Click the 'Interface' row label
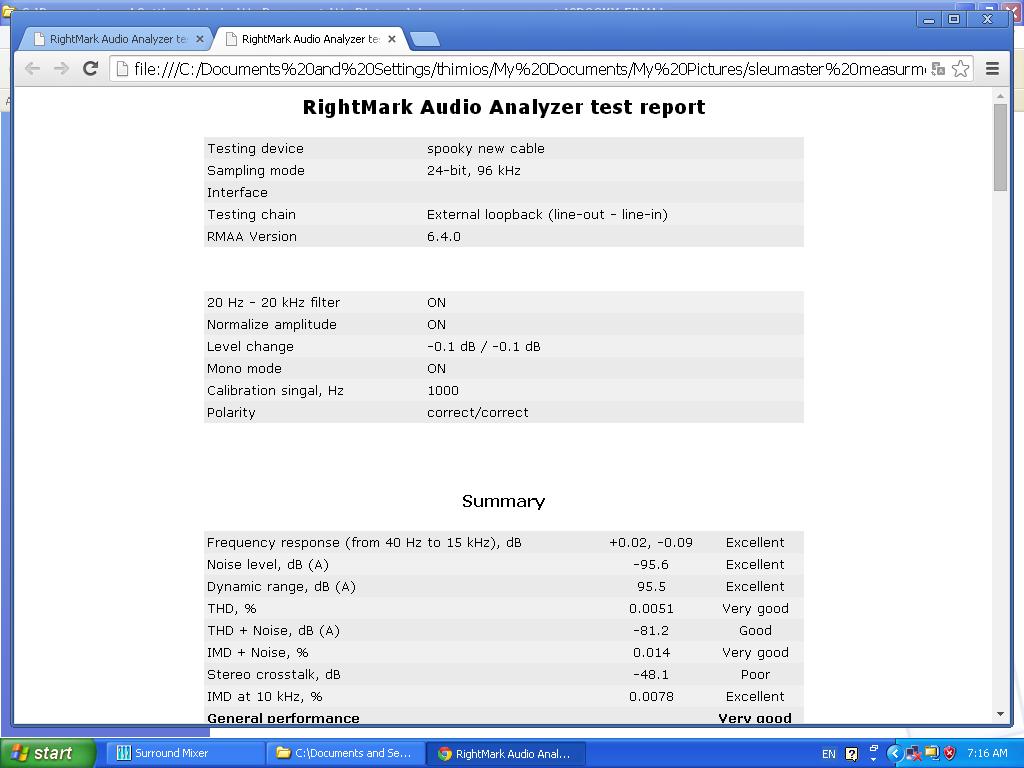Image resolution: width=1024 pixels, height=768 pixels. [x=236, y=192]
